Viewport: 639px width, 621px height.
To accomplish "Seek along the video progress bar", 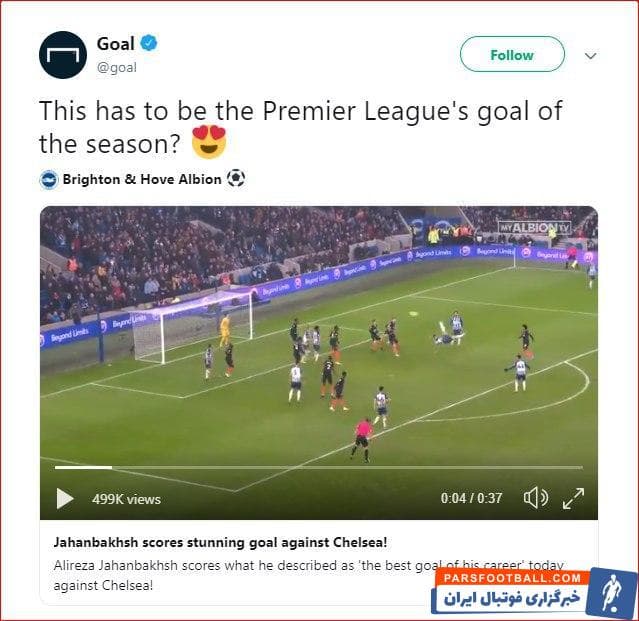I will [x=319, y=467].
